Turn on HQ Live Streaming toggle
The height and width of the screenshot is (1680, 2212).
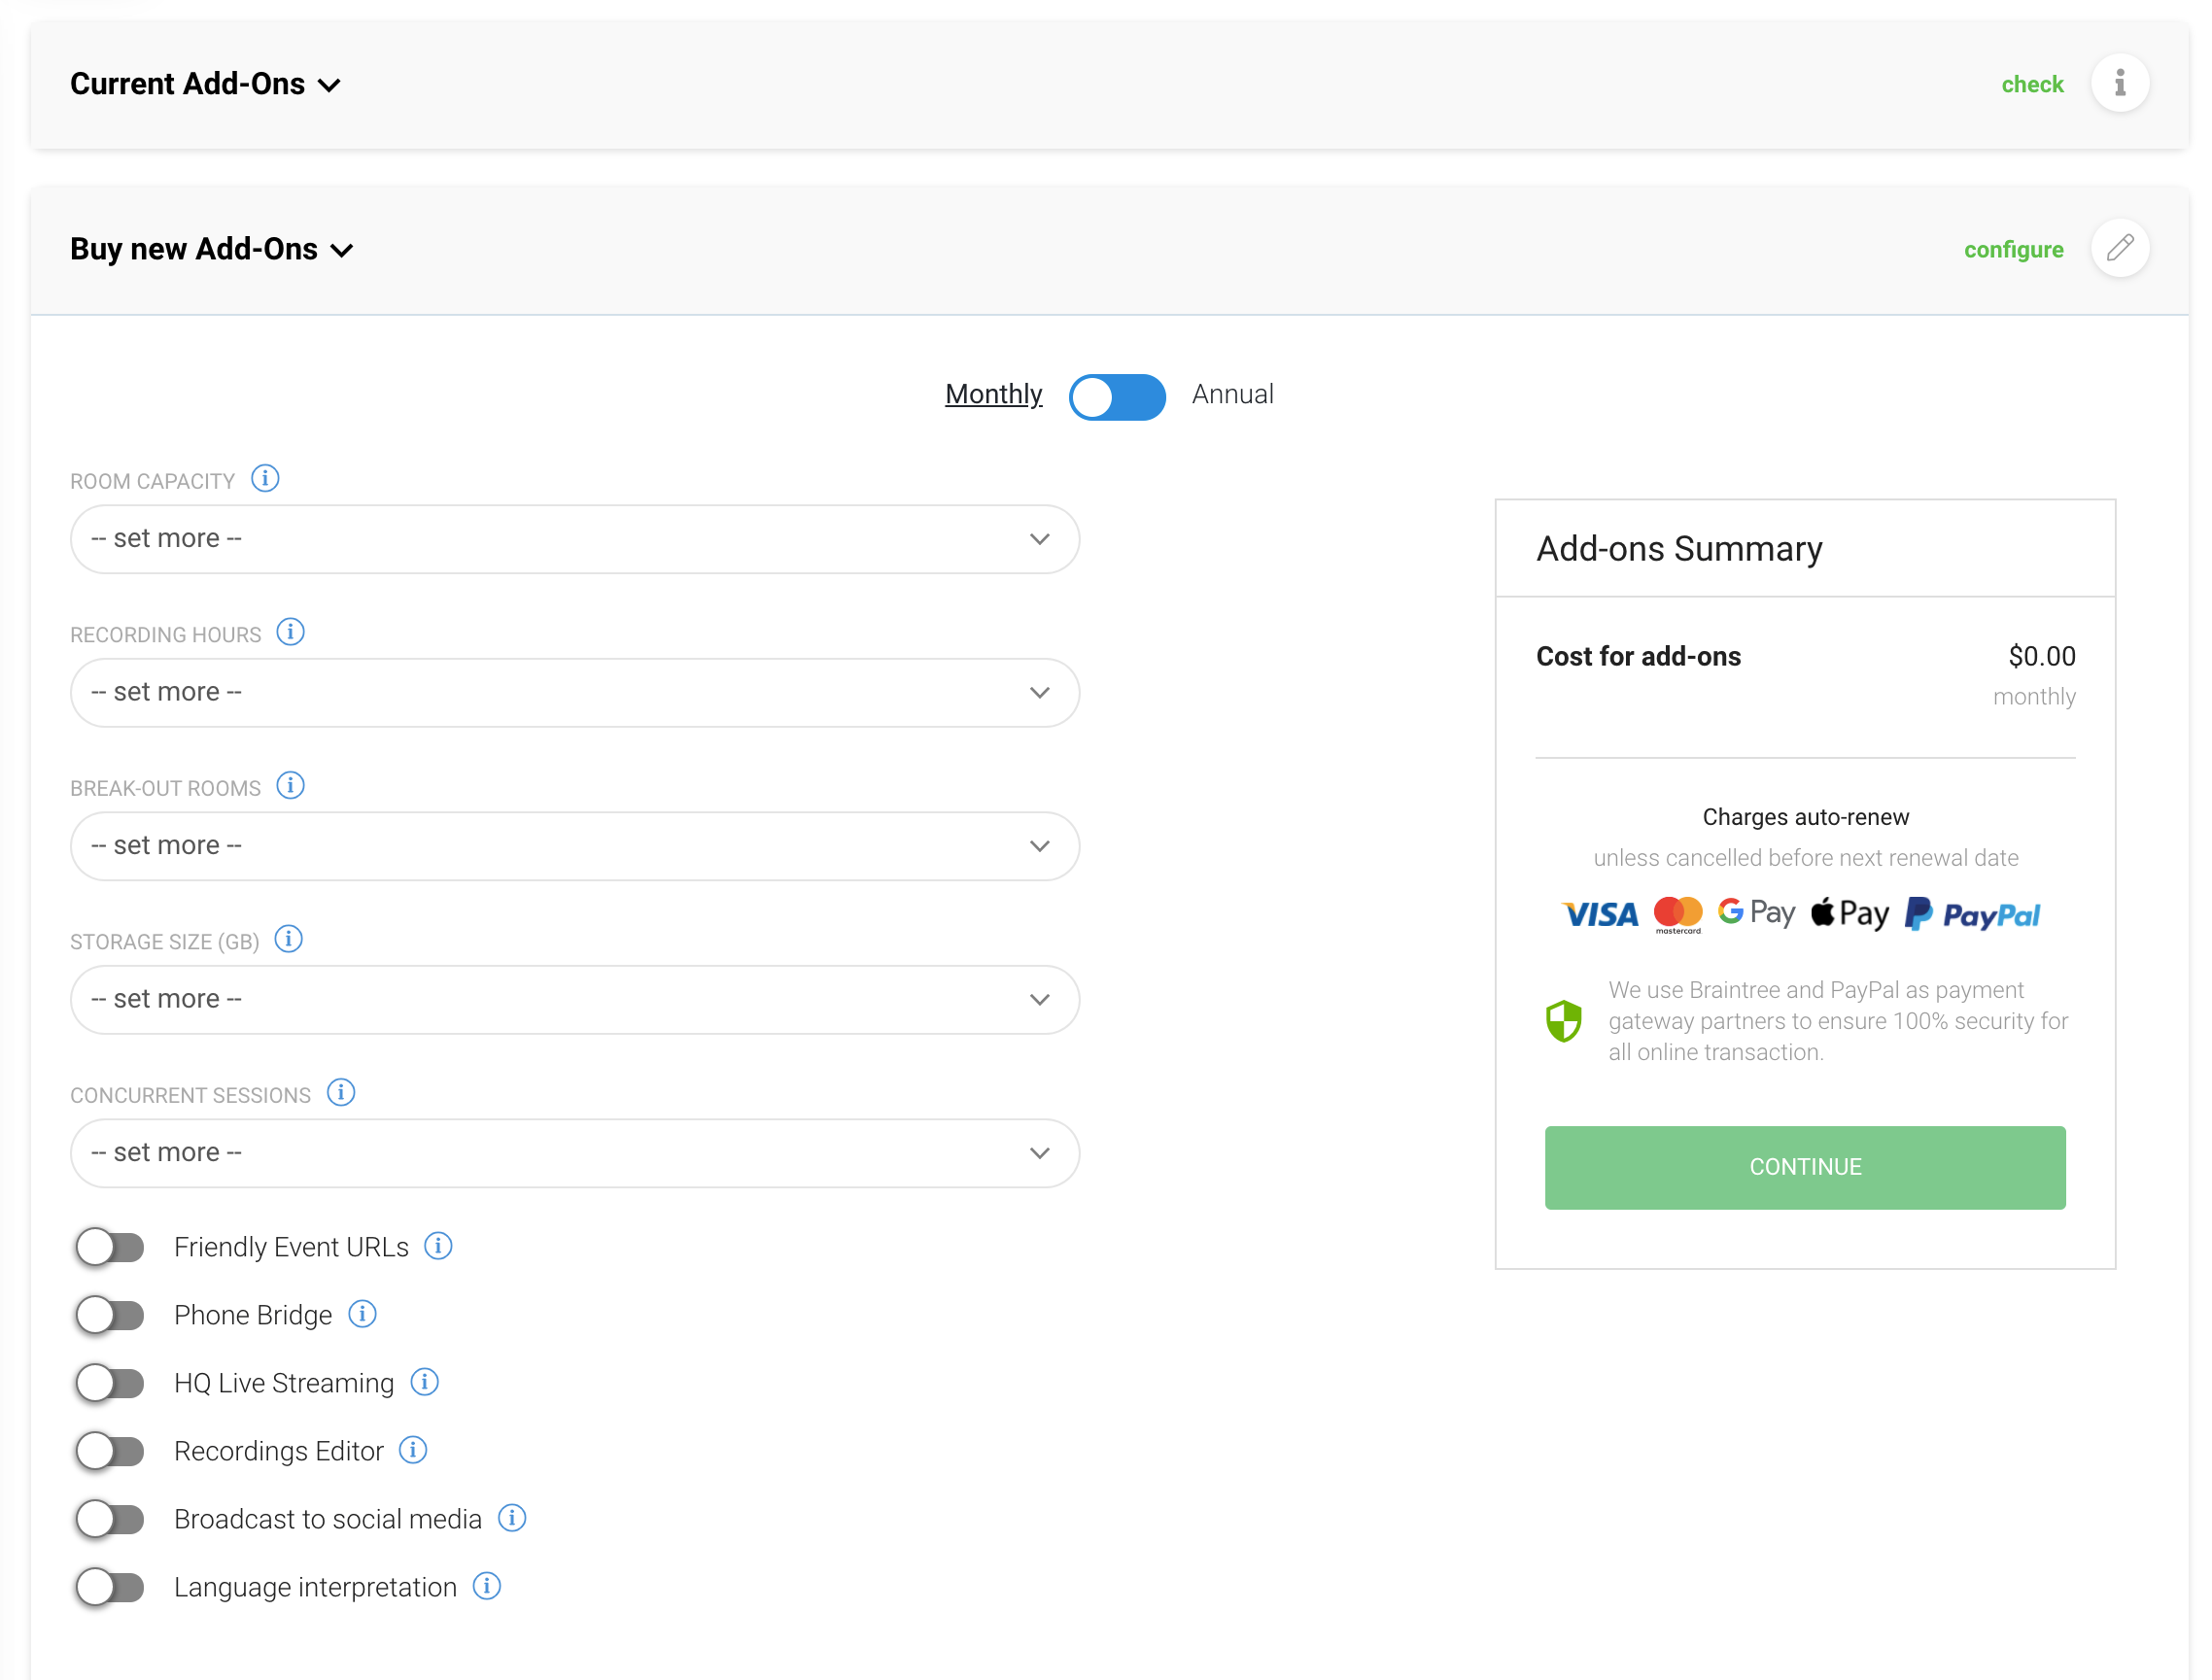click(110, 1383)
